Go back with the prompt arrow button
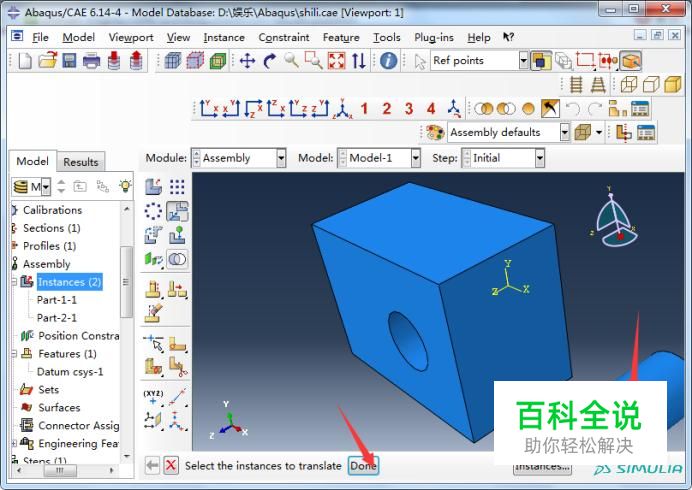Viewport: 692px width, 490px height. 152,465
